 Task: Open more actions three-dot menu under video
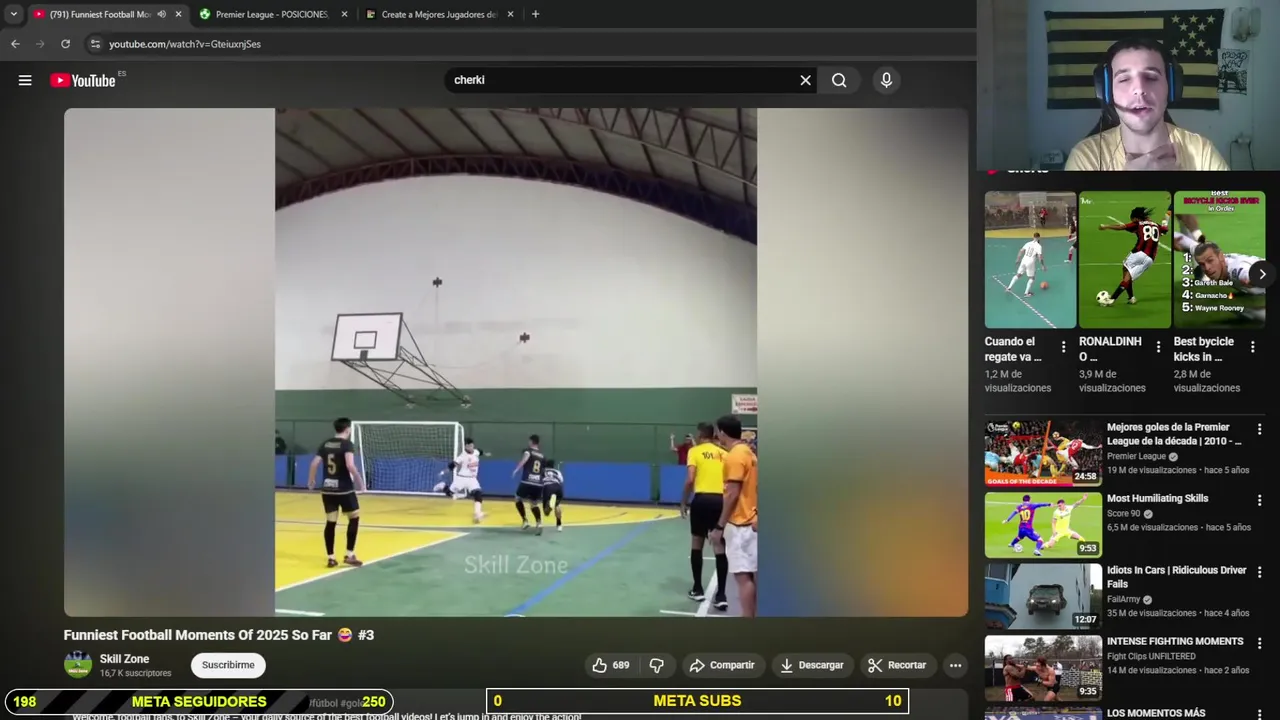955,665
